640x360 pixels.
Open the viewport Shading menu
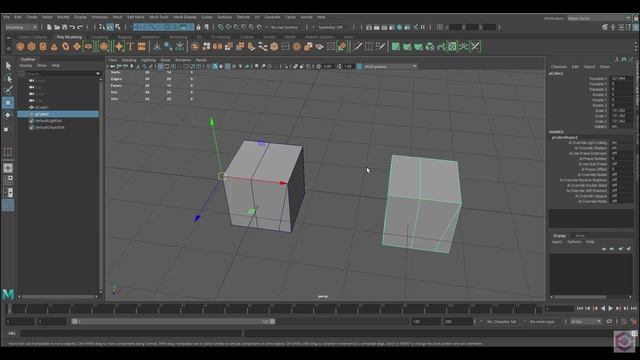click(x=129, y=60)
